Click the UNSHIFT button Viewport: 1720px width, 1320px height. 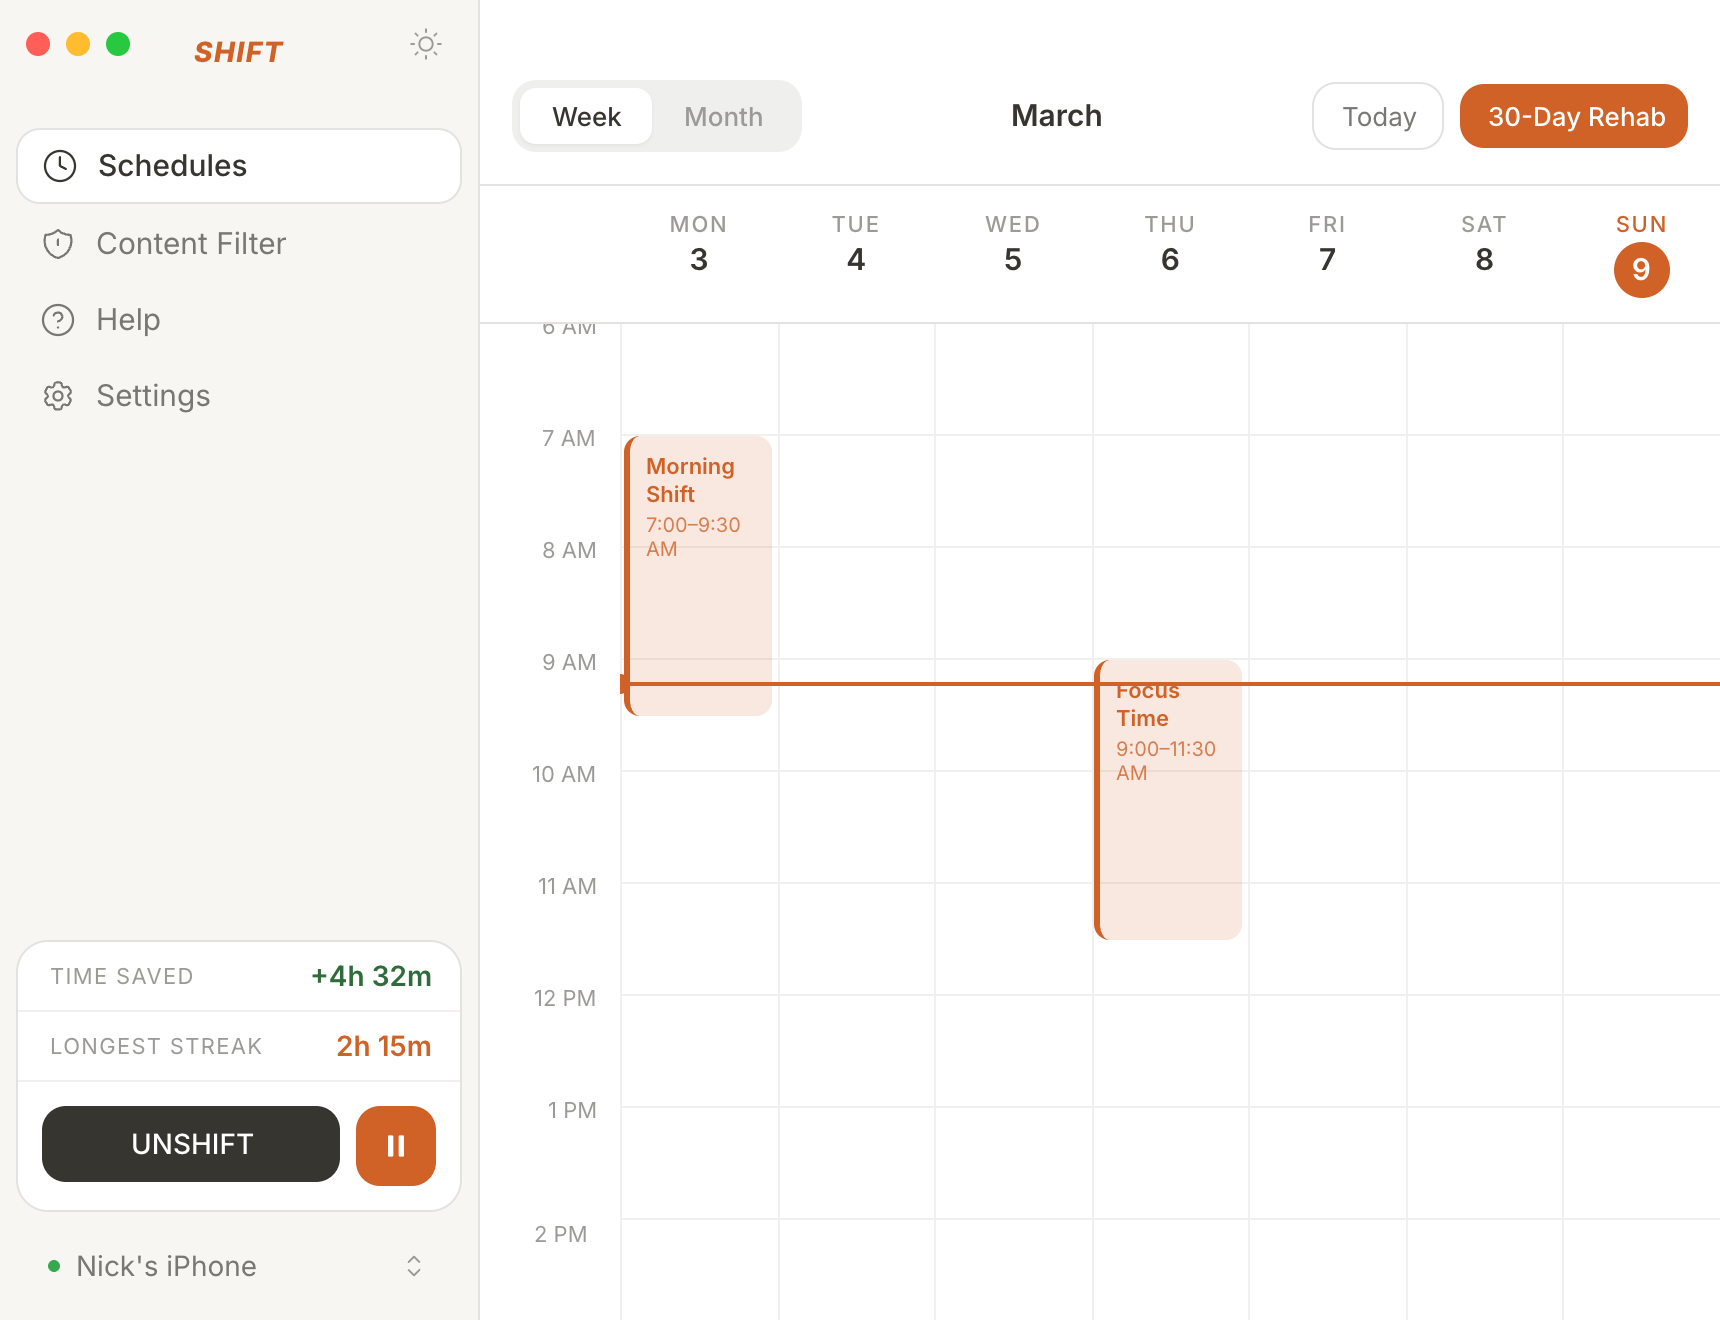(x=190, y=1144)
